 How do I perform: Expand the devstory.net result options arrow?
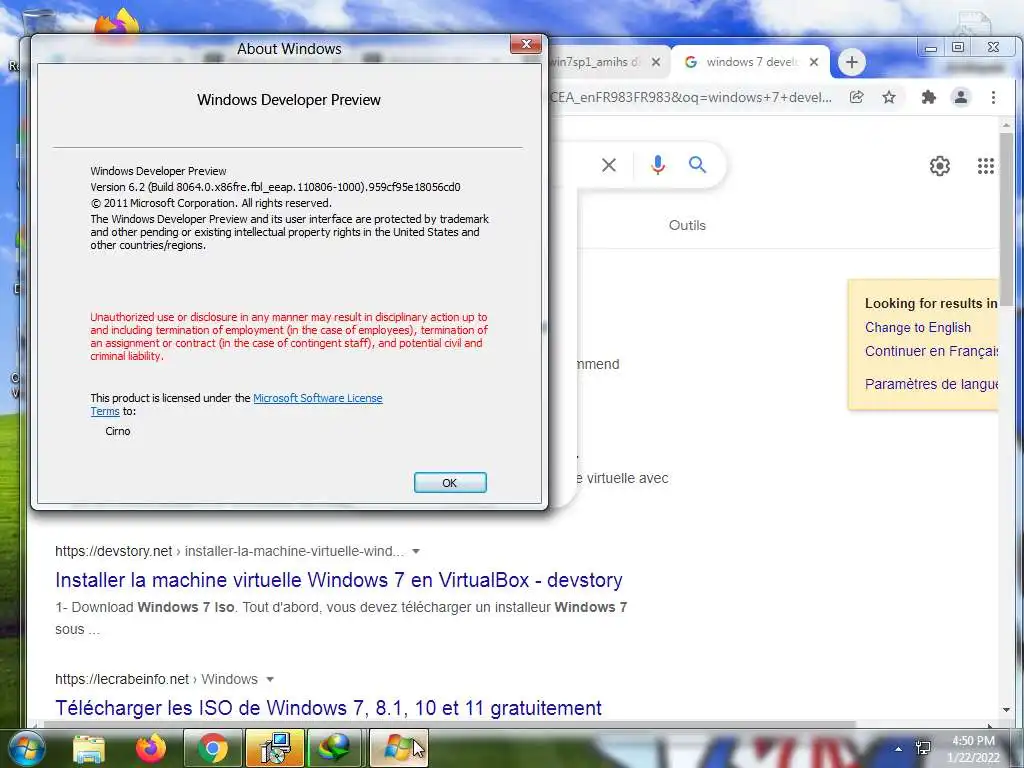coord(415,551)
